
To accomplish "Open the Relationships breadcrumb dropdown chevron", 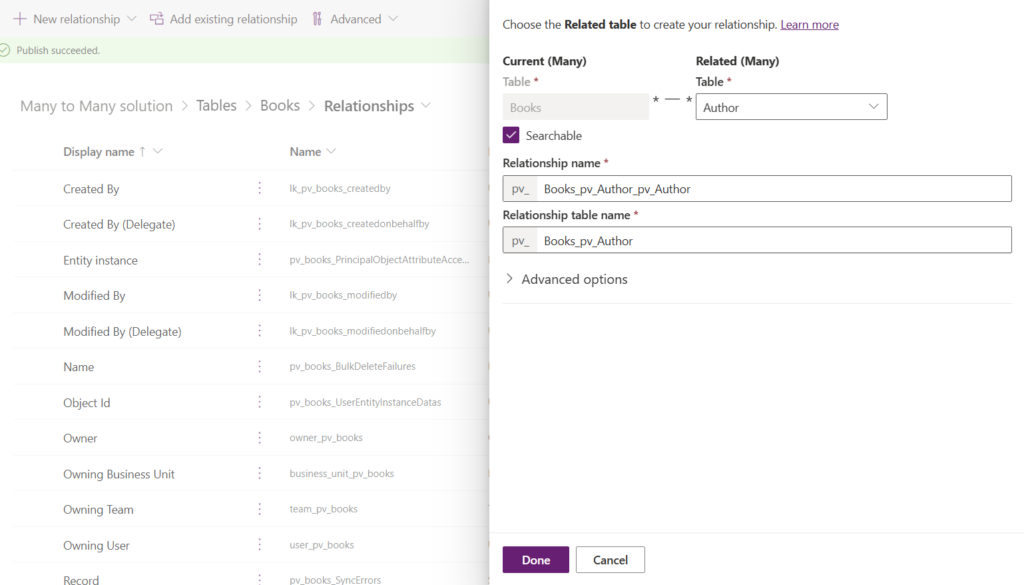I will 426,105.
